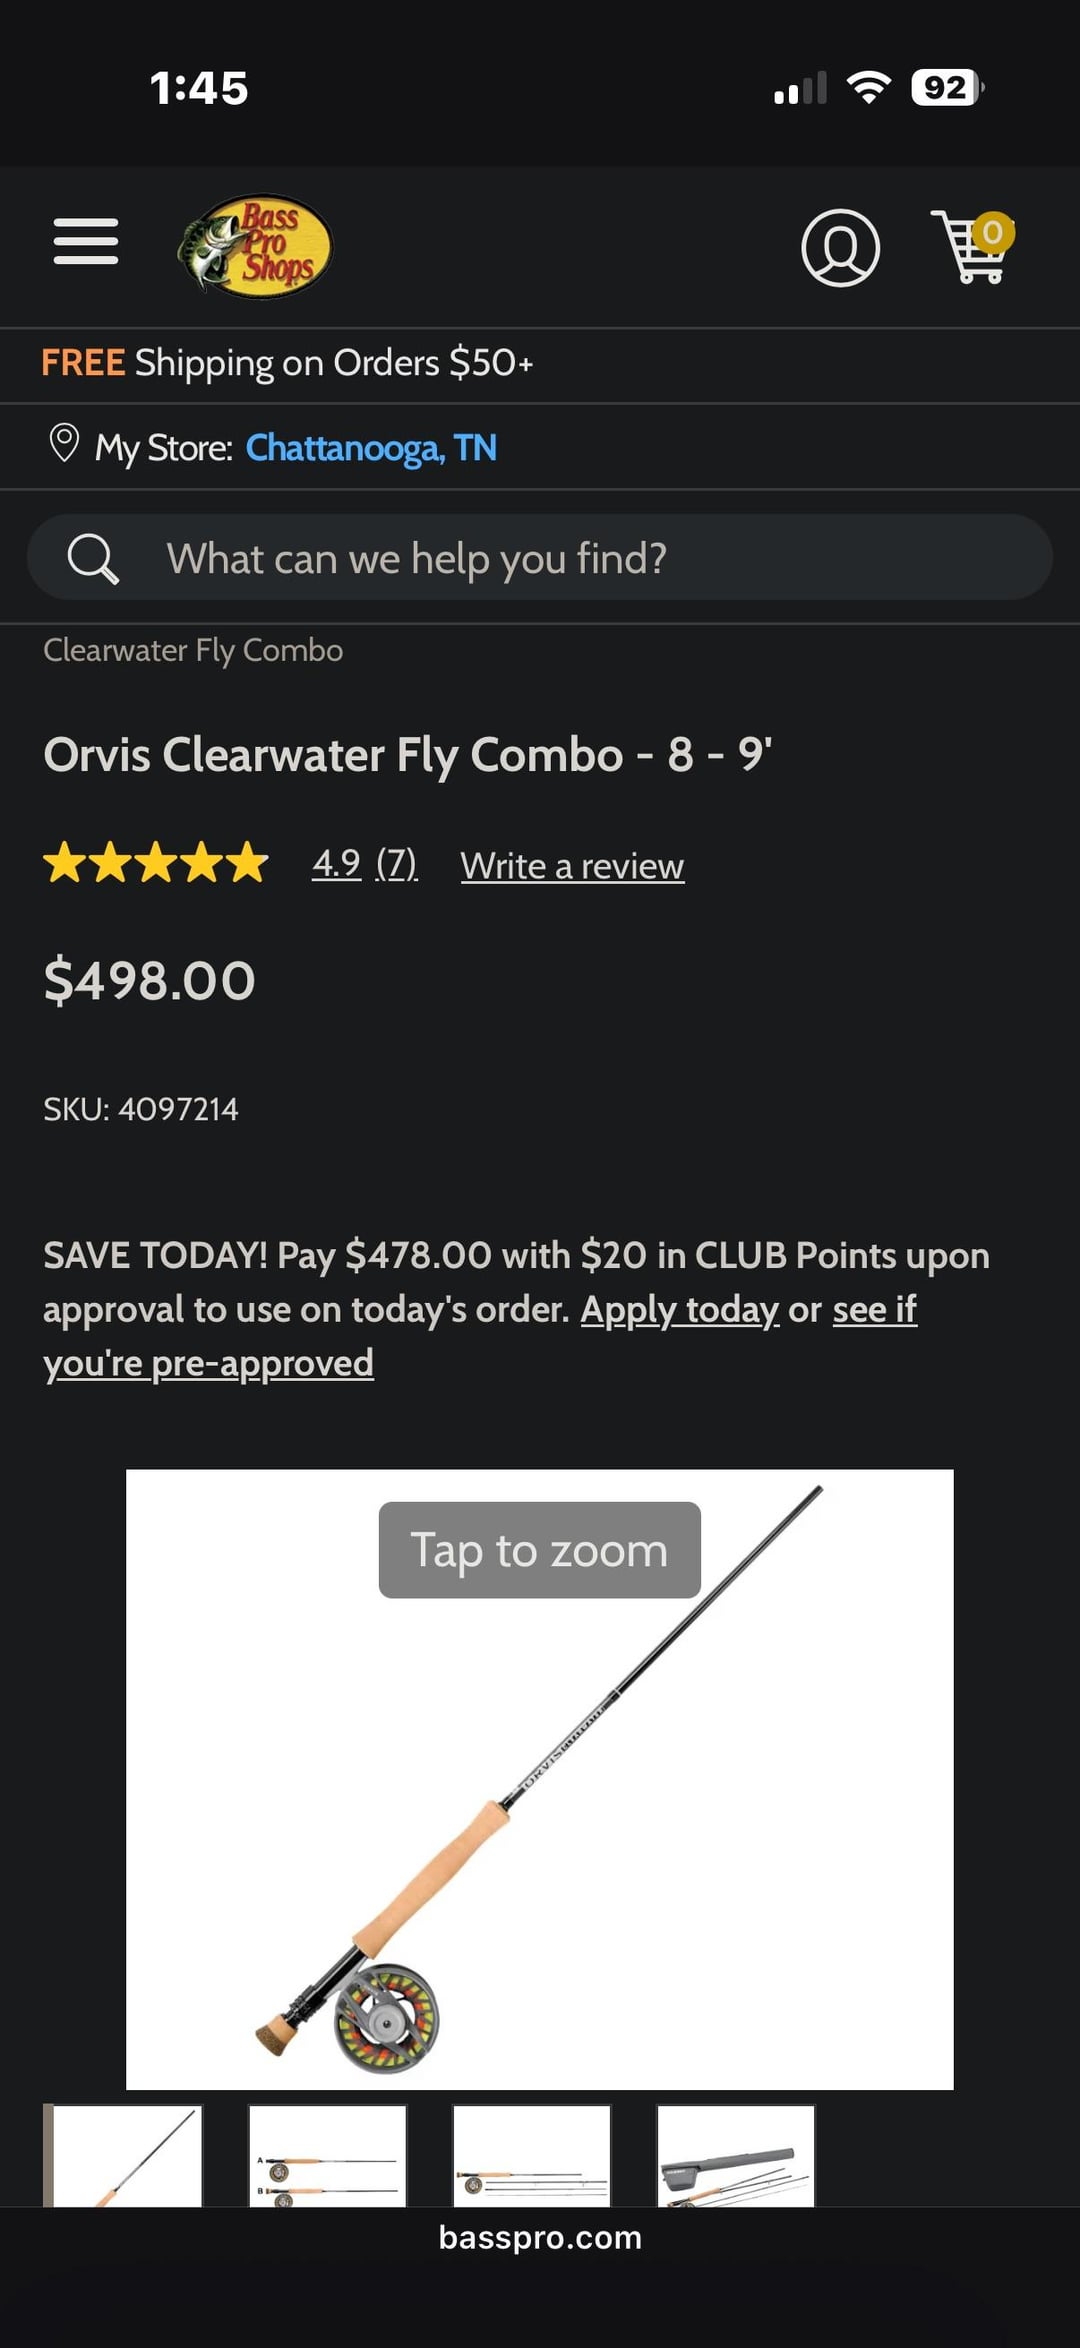Check if you're pre-approved link
Image resolution: width=1080 pixels, height=2348 pixels.
[208, 1363]
